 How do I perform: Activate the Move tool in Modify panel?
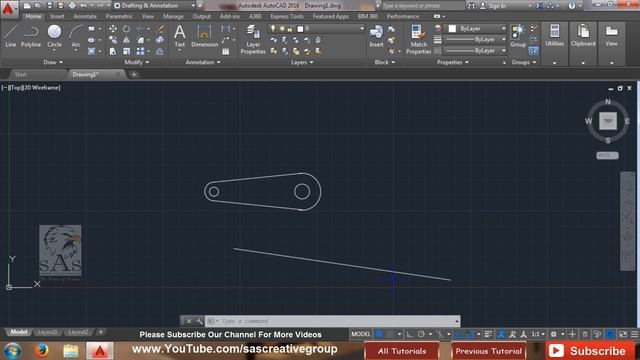tap(113, 29)
